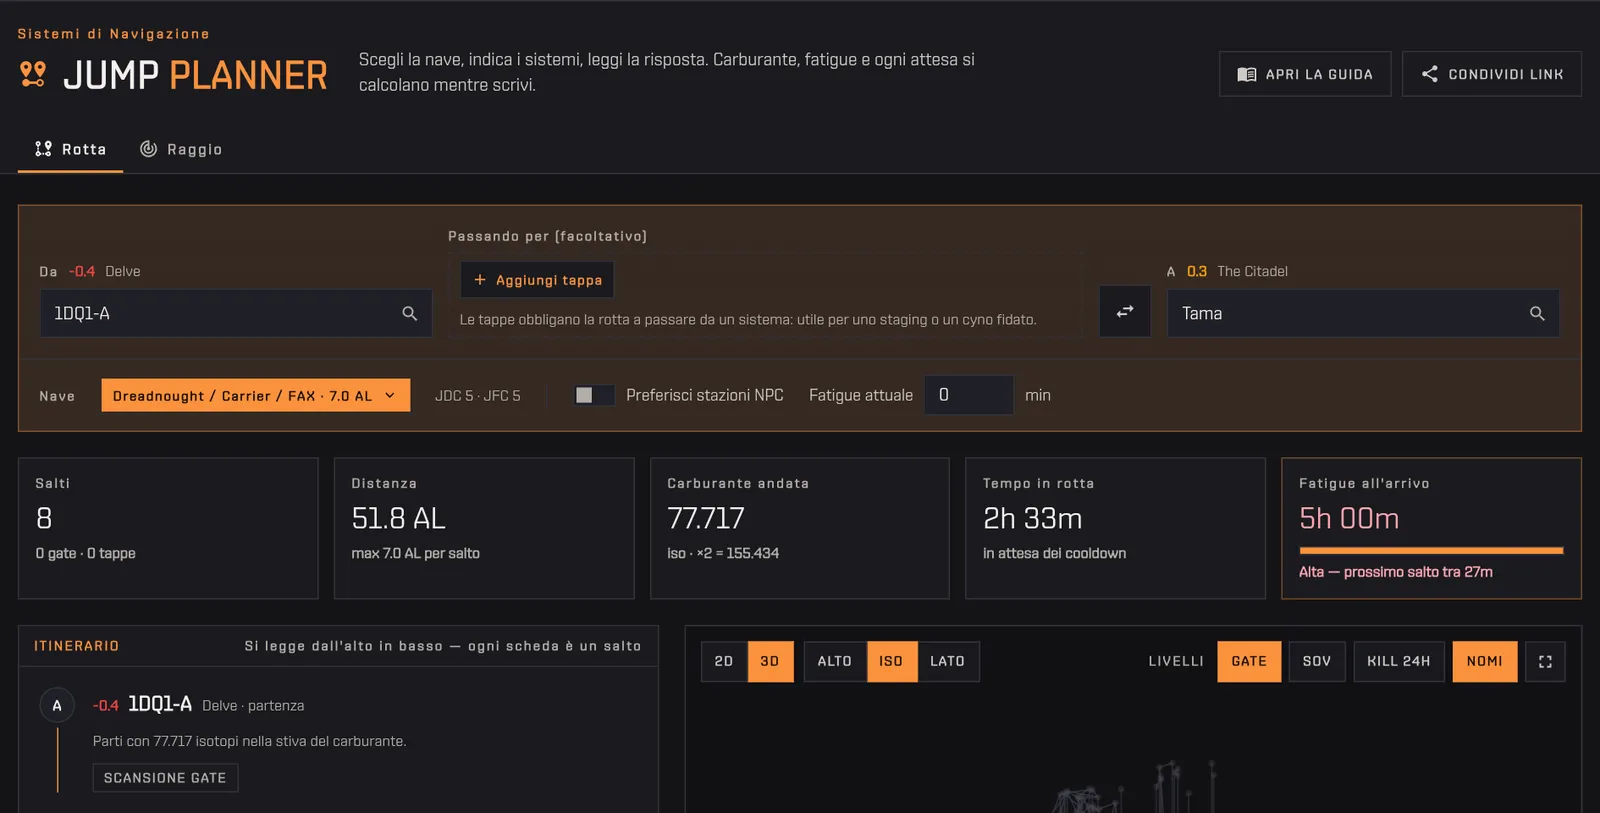The height and width of the screenshot is (813, 1600).
Task: Click the 'The Citadel' region label
Action: (x=1252, y=271)
